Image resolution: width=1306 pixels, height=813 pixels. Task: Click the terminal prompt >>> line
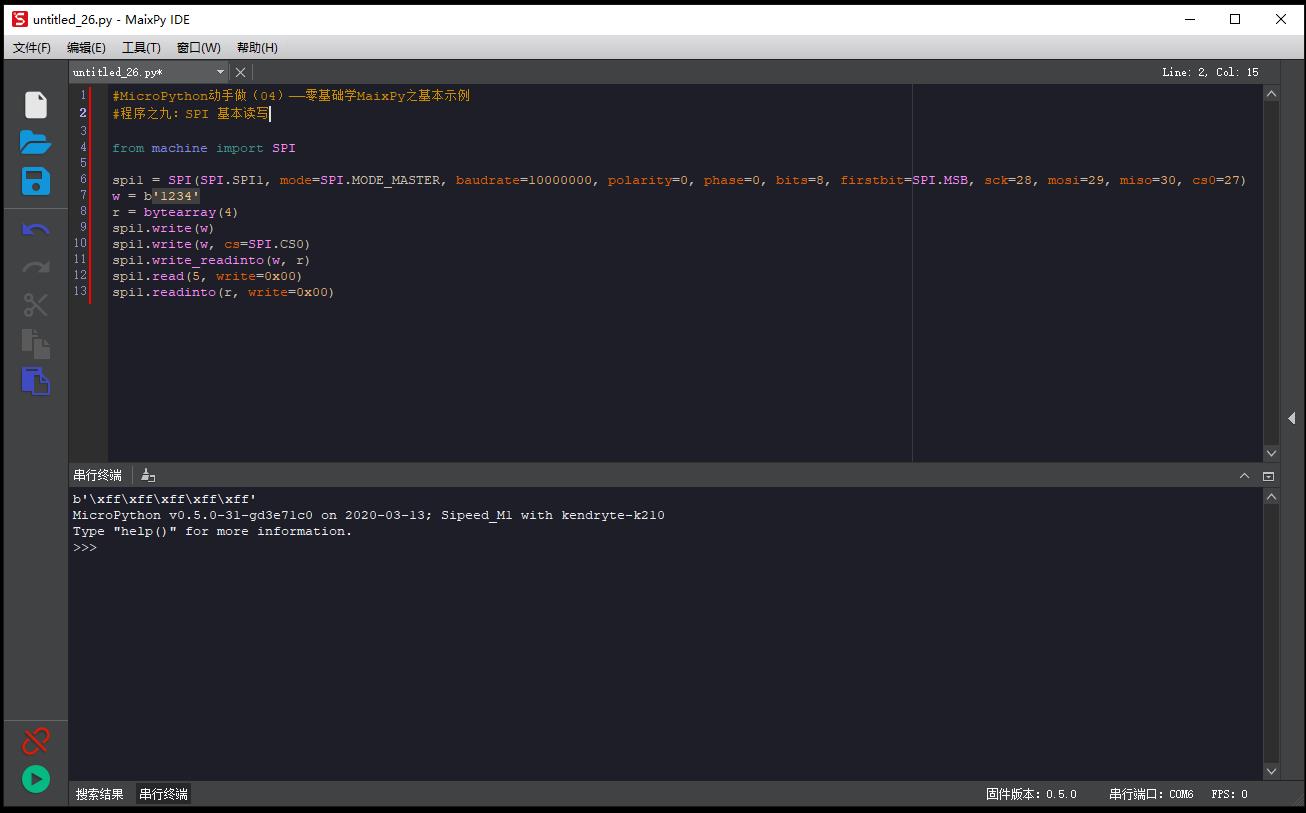point(85,548)
